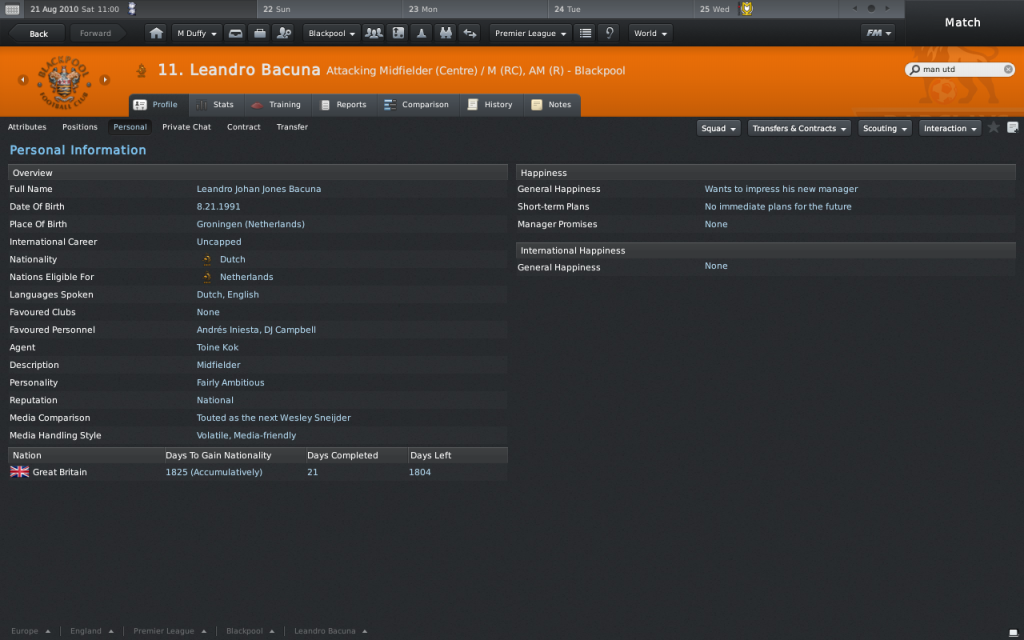Open the manager person-search icon
This screenshot has width=1024, height=640.
(284, 33)
